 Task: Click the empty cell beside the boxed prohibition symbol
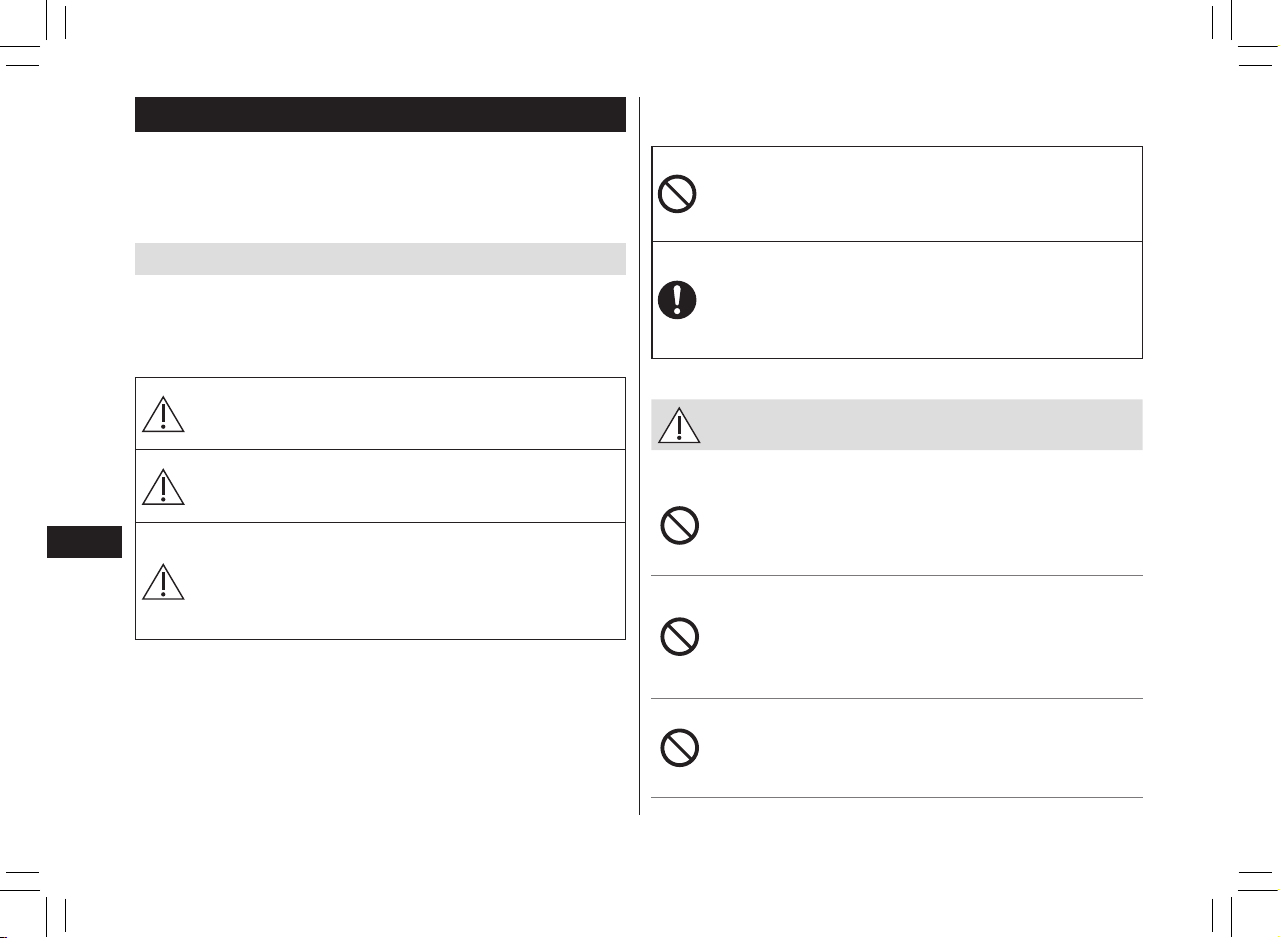[918, 194]
